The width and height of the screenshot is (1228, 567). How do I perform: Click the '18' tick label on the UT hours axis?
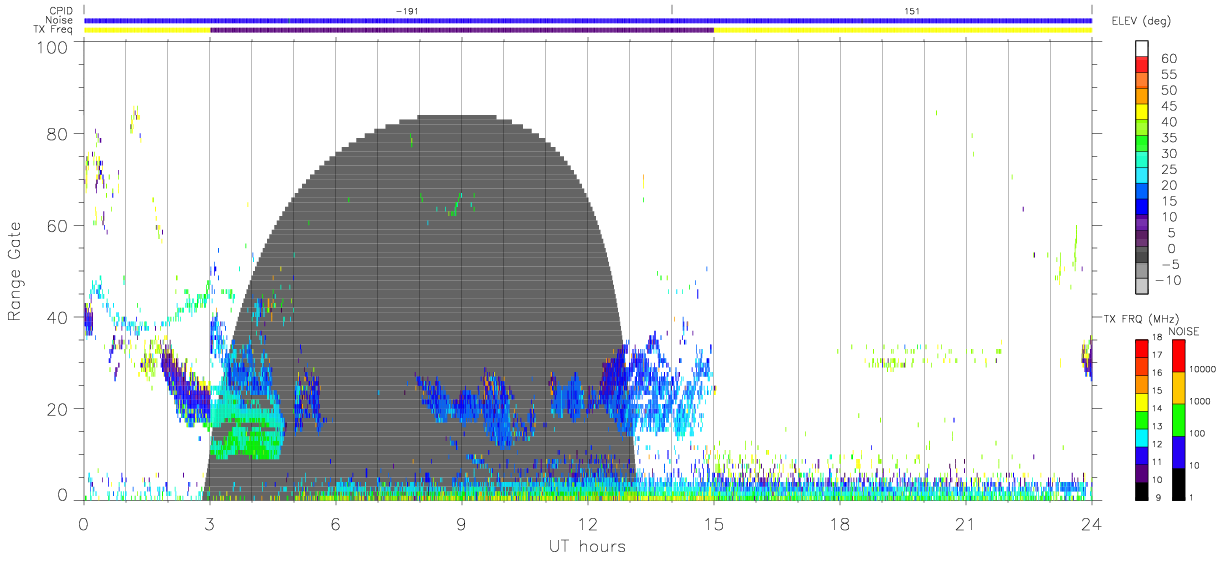coord(839,524)
